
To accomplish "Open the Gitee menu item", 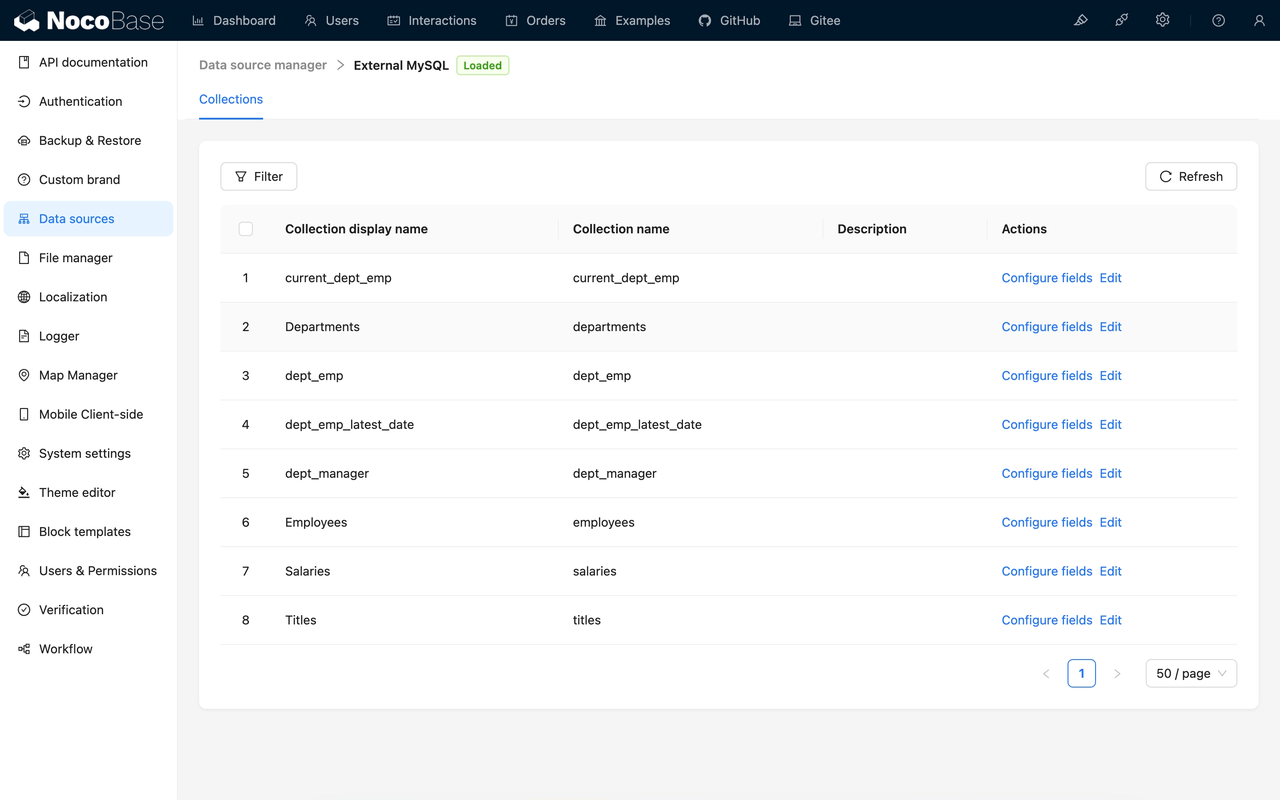I will click(x=815, y=20).
